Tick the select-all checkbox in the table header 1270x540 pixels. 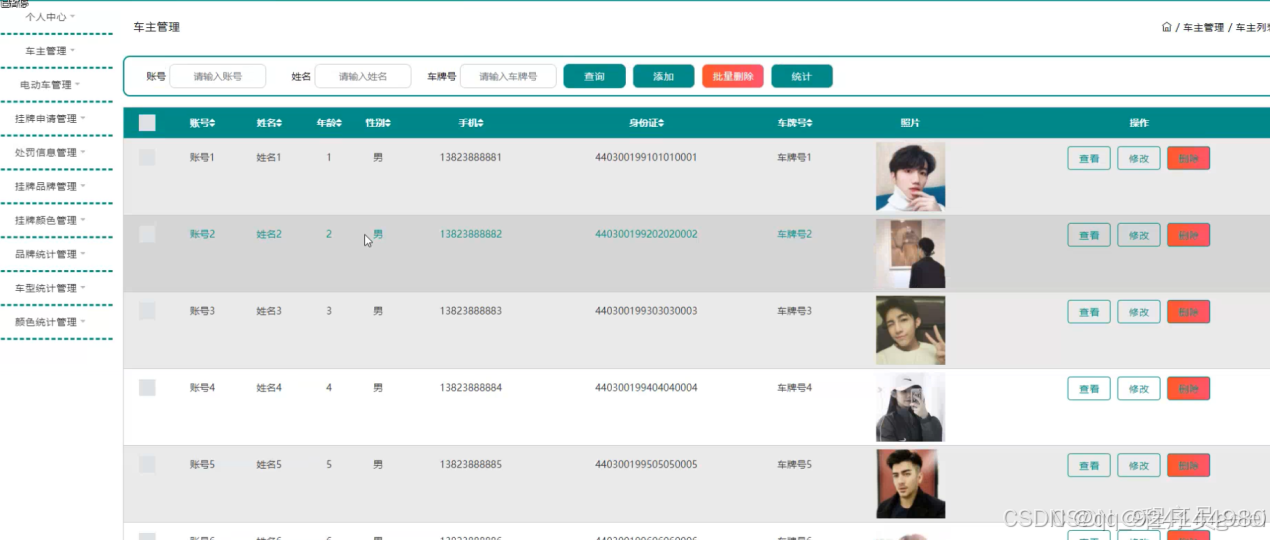coord(147,123)
